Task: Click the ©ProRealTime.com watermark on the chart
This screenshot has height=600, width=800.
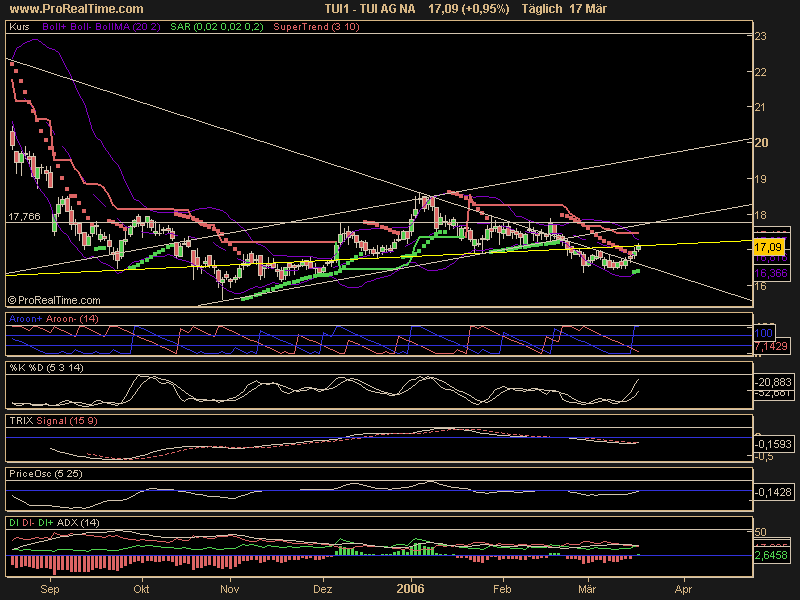Action: click(x=54, y=299)
